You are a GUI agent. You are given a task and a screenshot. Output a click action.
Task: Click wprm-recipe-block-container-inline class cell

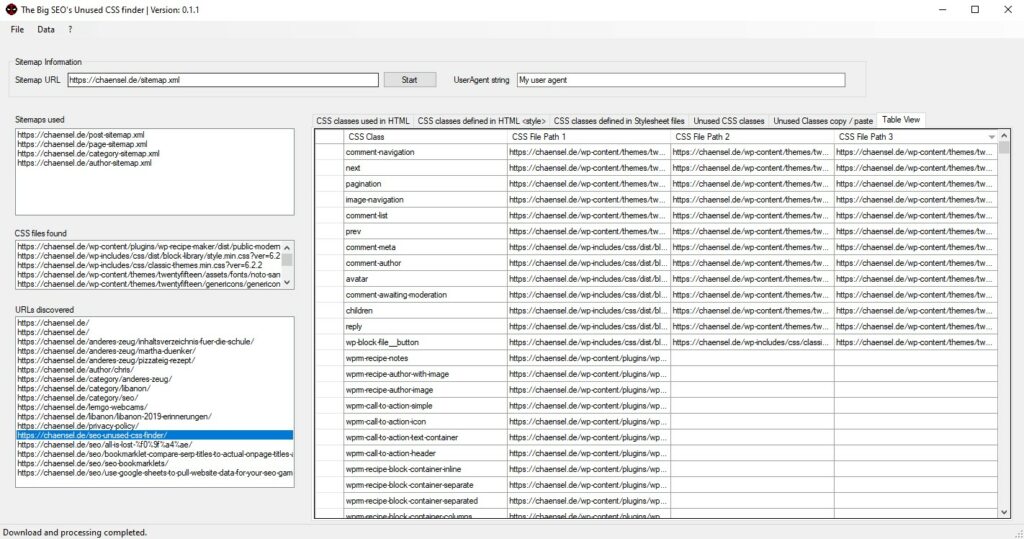point(425,469)
